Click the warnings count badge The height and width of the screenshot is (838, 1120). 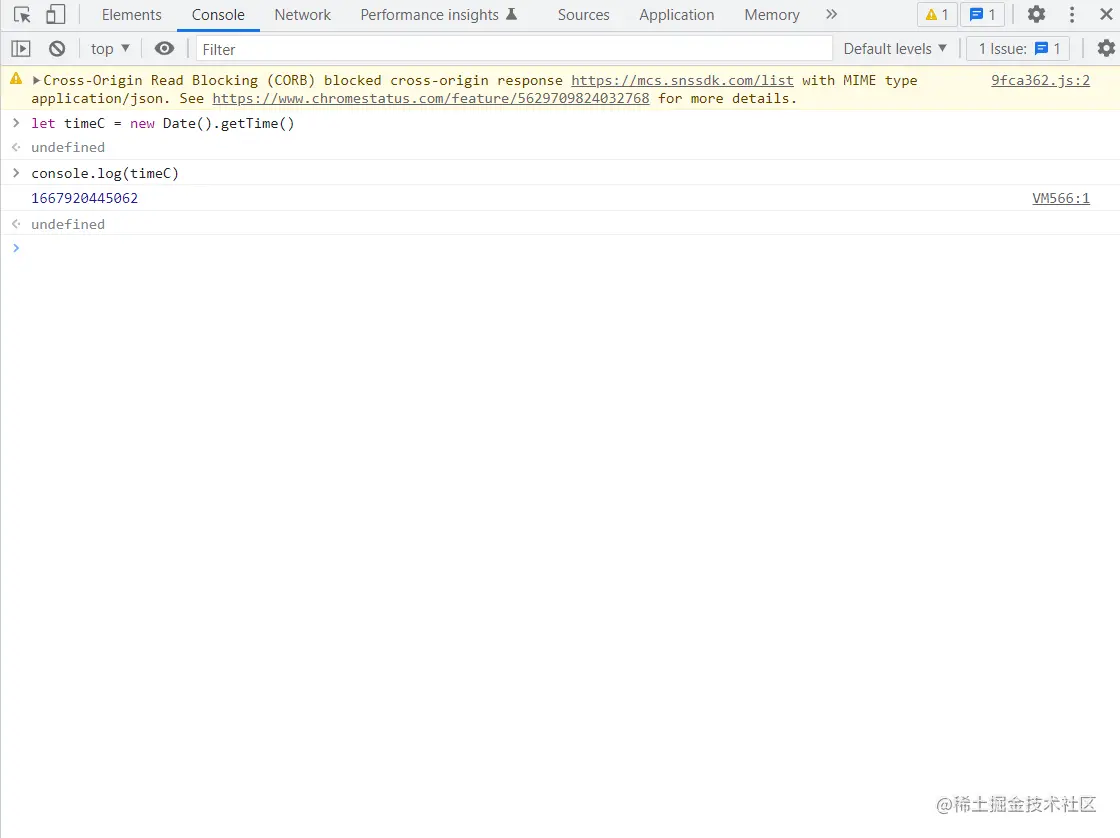[936, 15]
